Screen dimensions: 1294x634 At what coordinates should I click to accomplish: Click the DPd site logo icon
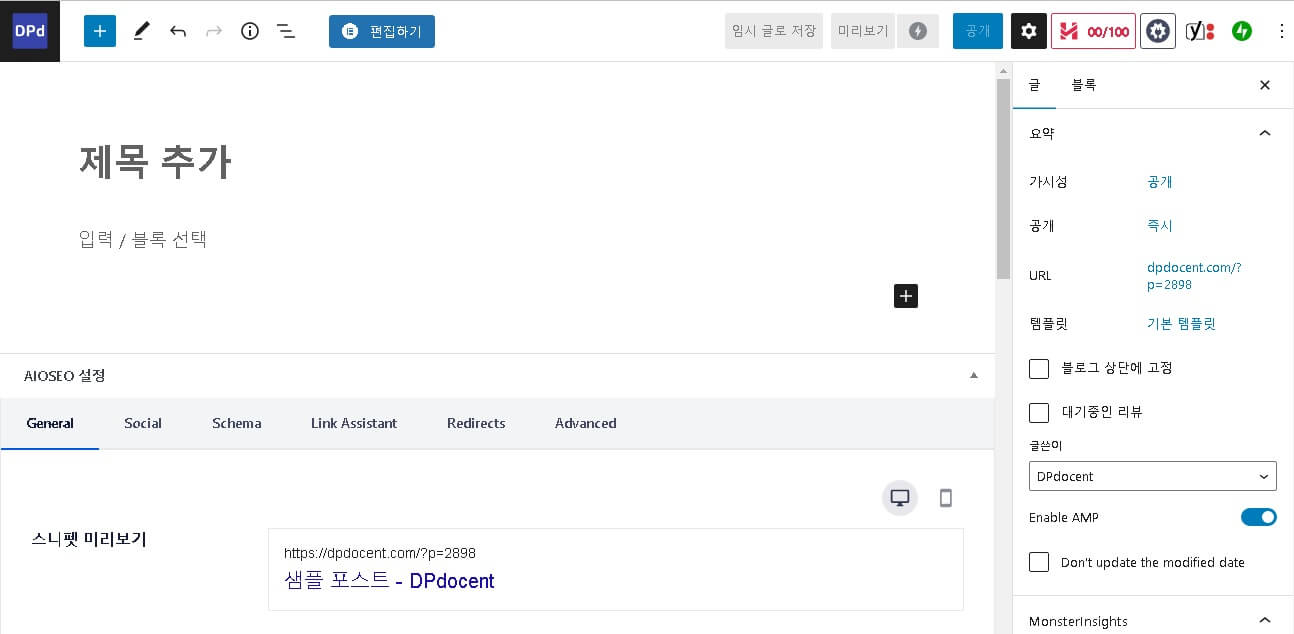(30, 31)
